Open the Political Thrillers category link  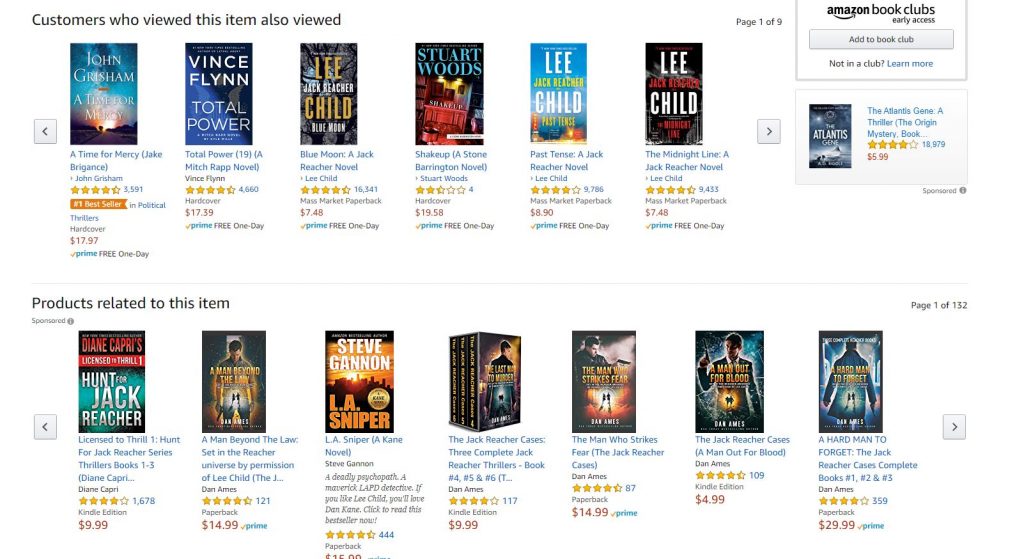click(x=118, y=211)
